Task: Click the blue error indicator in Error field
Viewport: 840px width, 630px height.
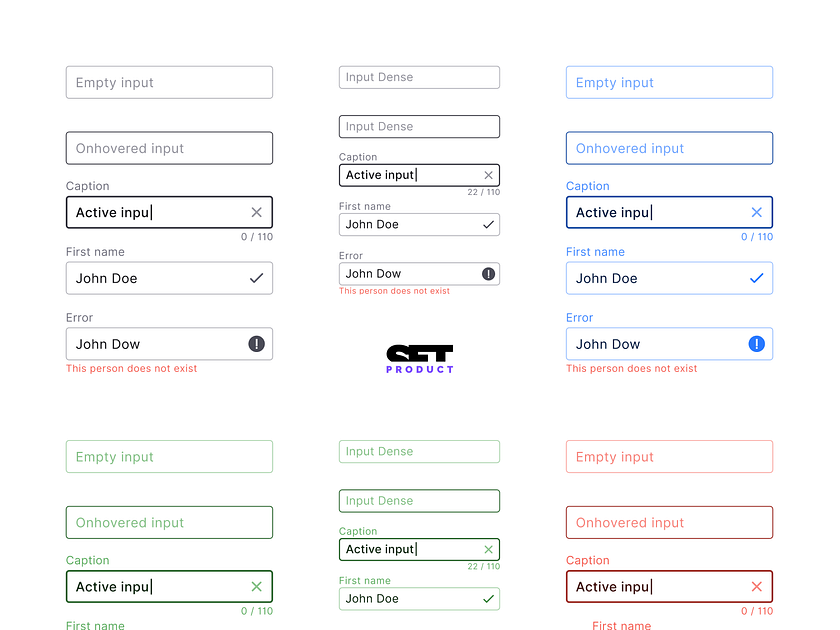Action: tap(757, 343)
